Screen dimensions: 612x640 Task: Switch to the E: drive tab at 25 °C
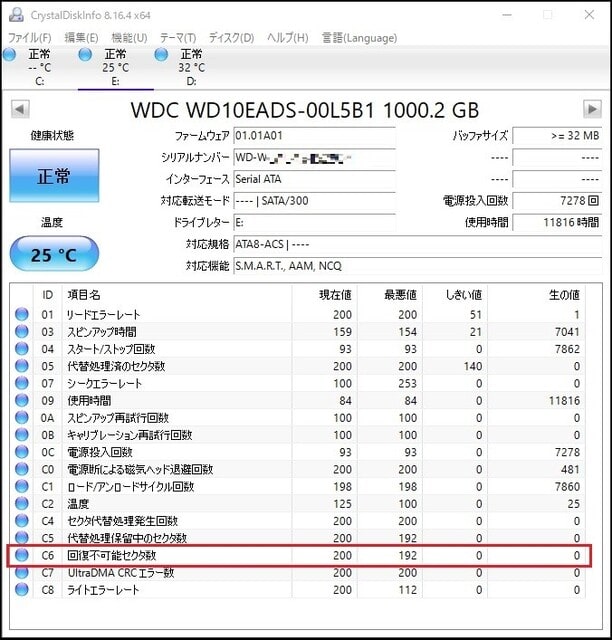[x=116, y=67]
